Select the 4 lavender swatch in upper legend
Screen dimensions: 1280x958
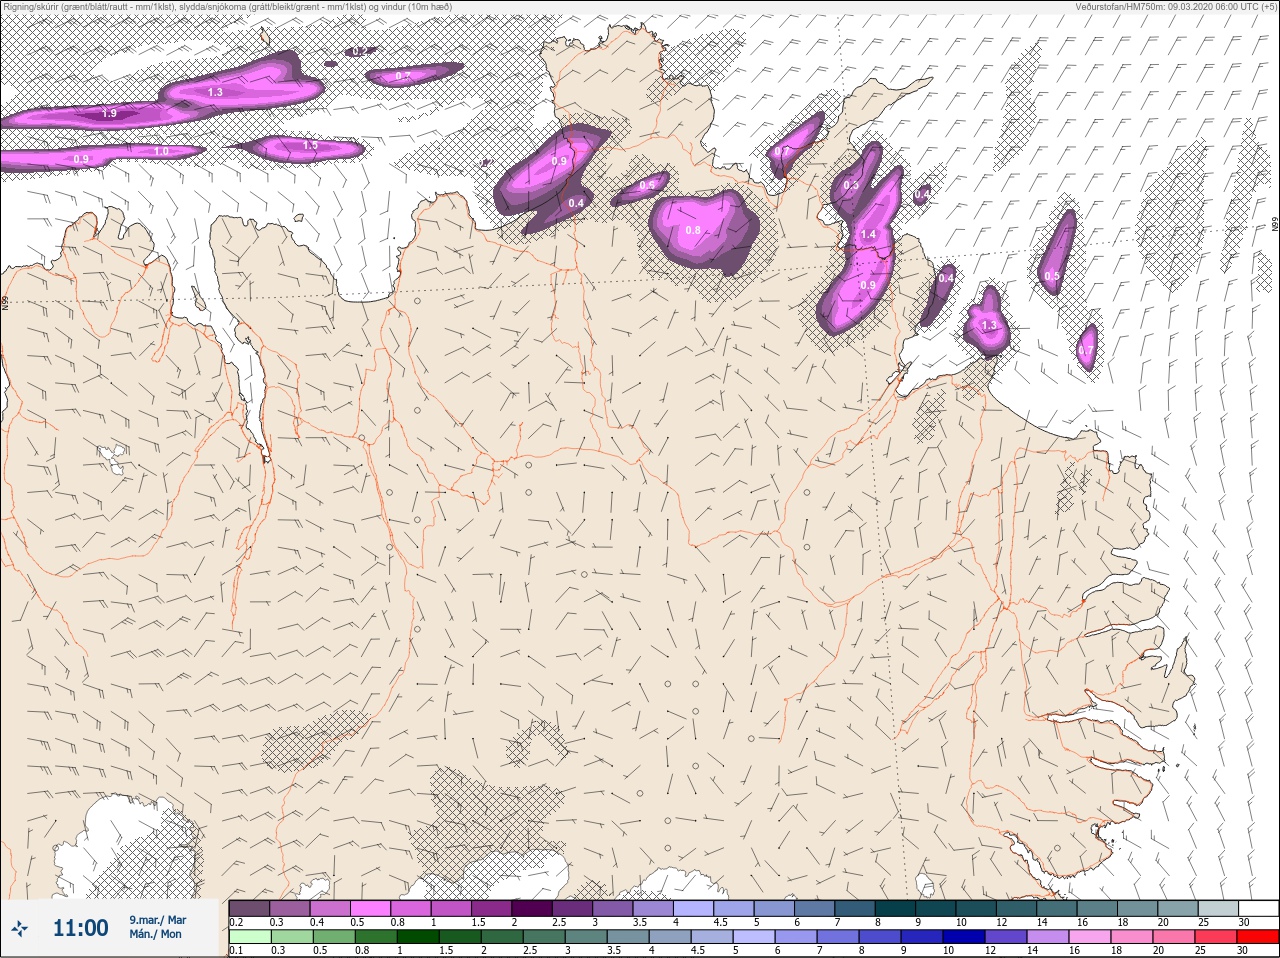pyautogui.click(x=694, y=908)
